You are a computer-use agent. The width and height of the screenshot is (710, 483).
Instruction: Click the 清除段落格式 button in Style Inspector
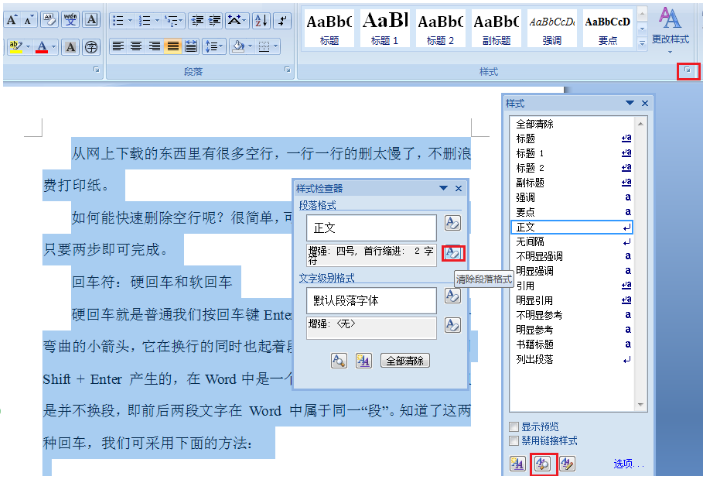453,253
